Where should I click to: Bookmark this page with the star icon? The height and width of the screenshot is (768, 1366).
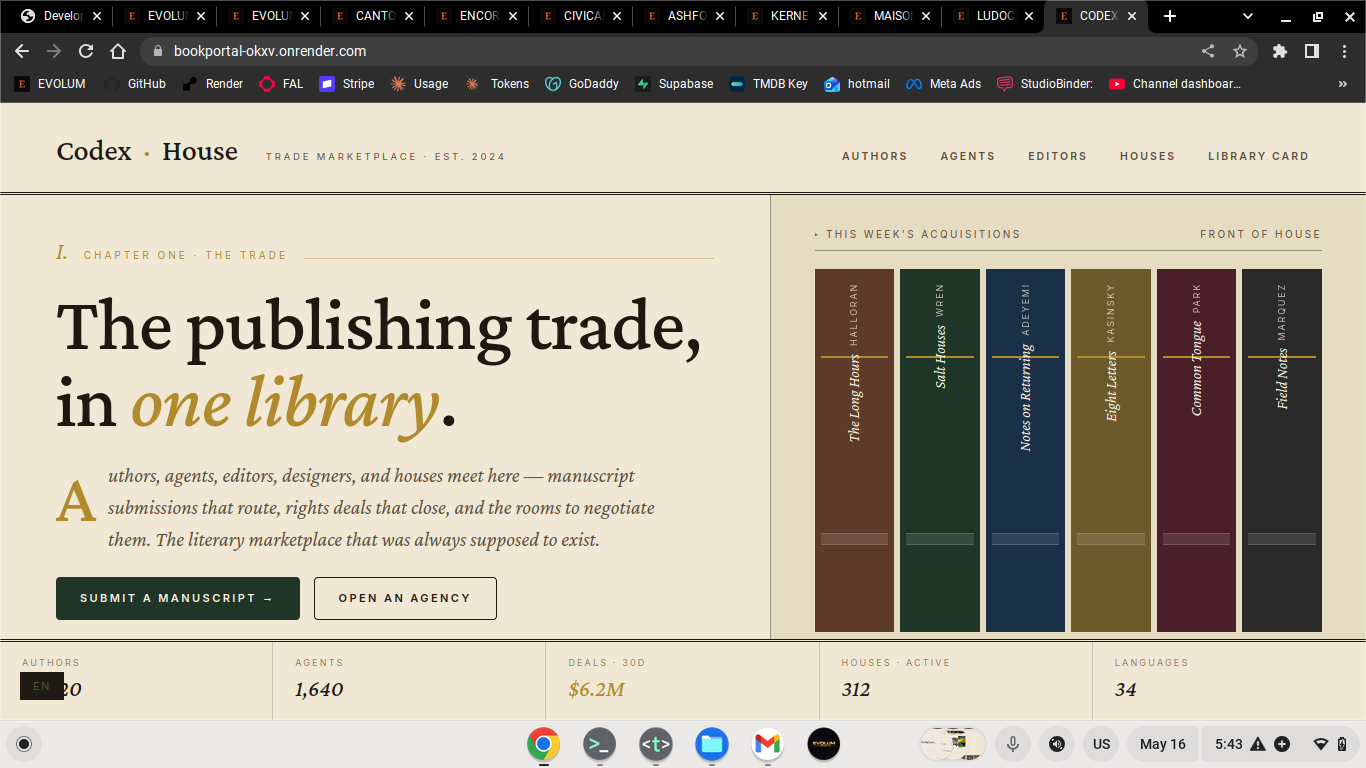[1240, 51]
